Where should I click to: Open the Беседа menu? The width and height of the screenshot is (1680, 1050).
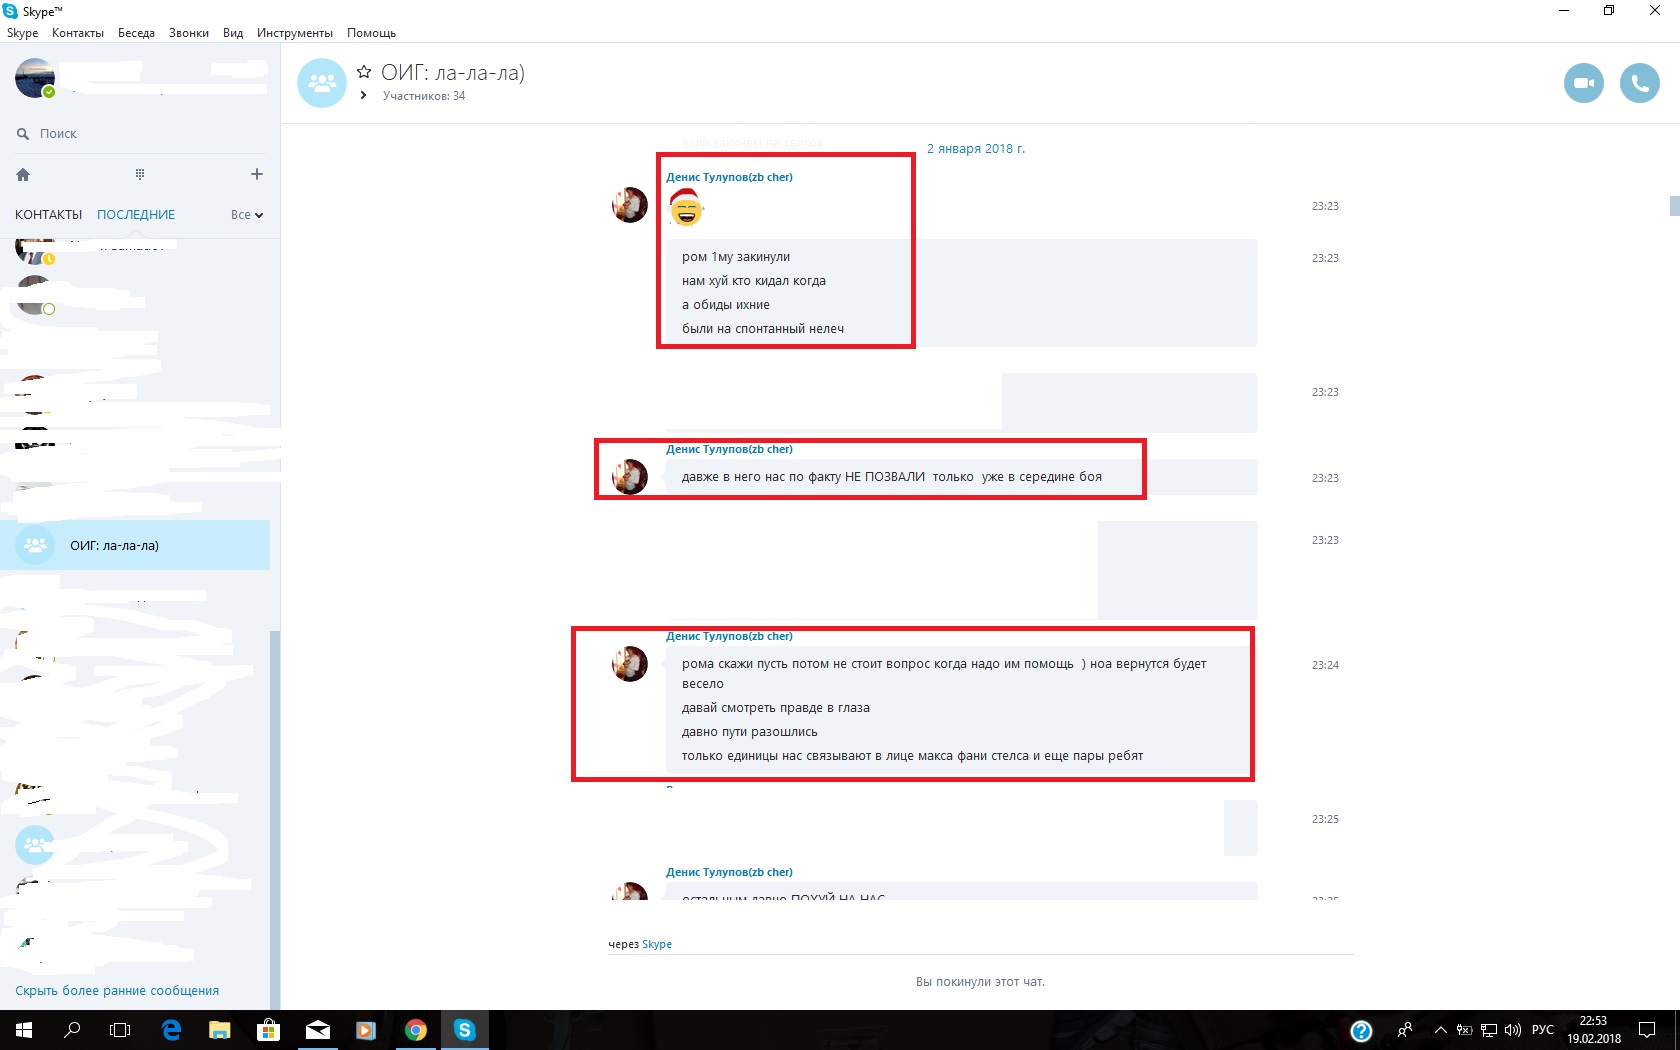click(136, 33)
